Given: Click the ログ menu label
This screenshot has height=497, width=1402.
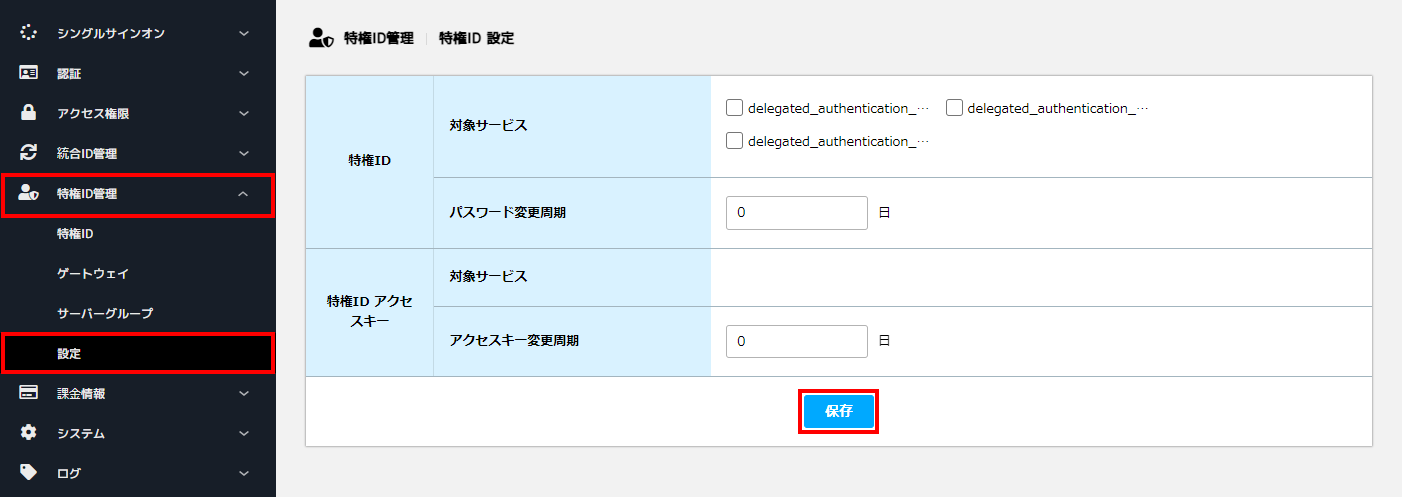Looking at the screenshot, I should click(x=69, y=473).
